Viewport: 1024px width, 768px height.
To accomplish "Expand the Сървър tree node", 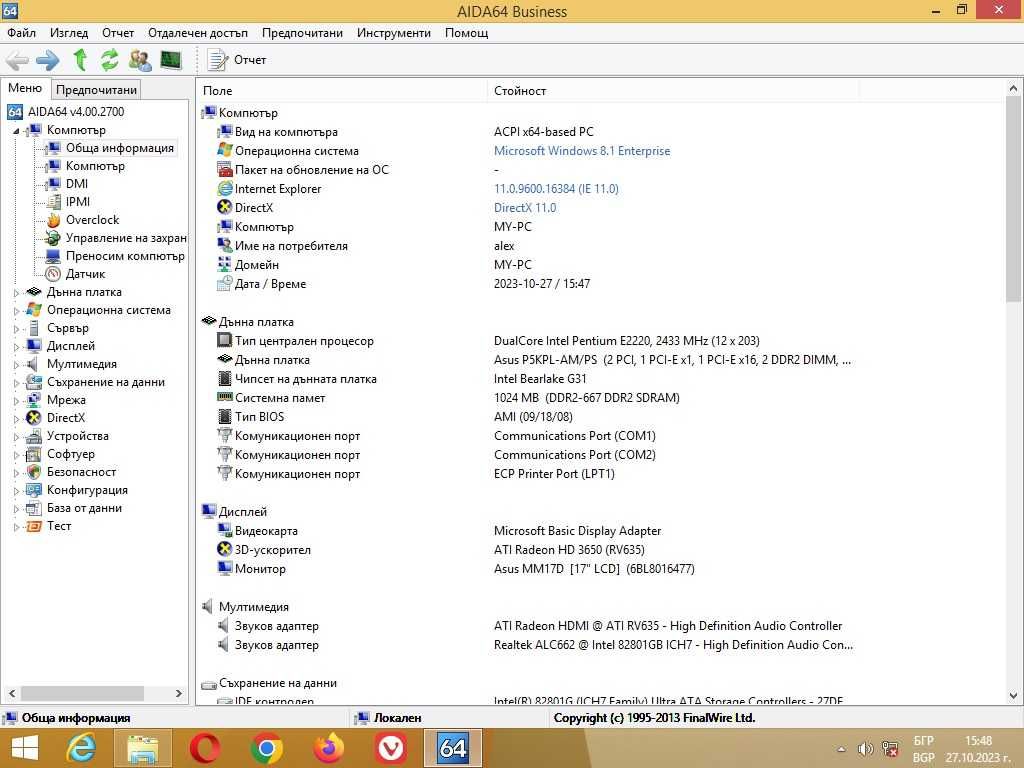I will (16, 328).
